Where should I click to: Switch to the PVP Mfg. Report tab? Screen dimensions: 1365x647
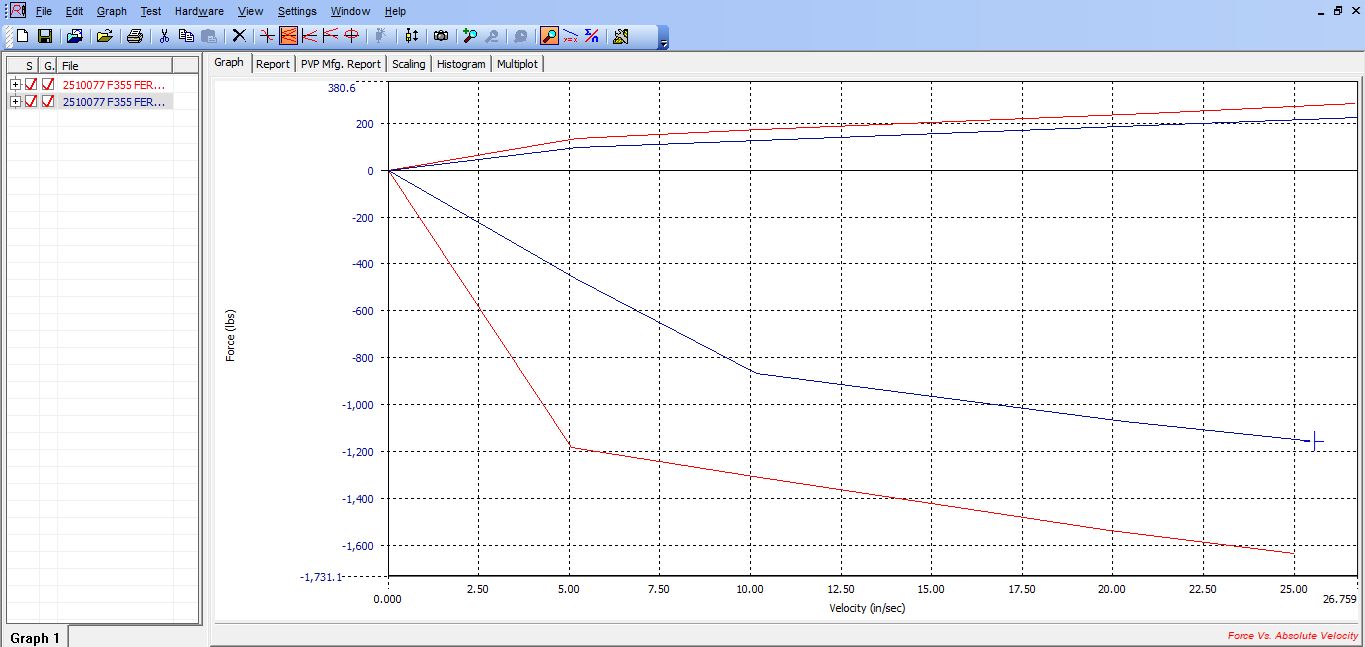pyautogui.click(x=341, y=64)
